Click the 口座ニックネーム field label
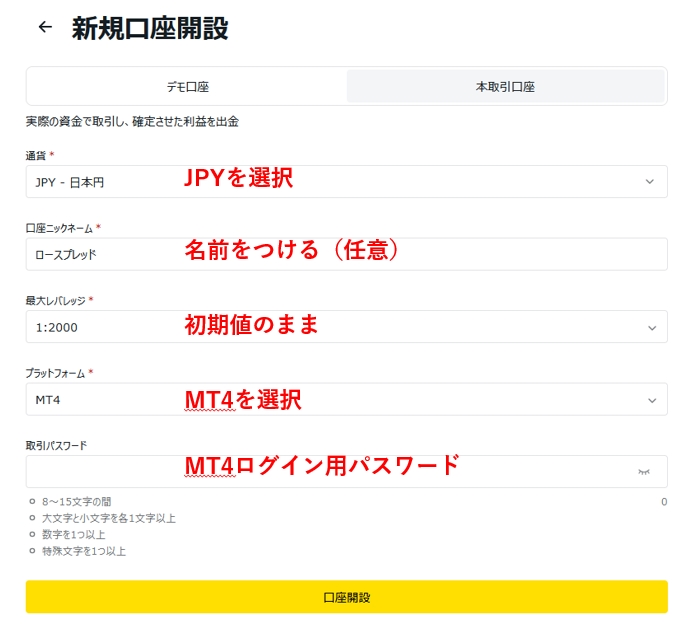This screenshot has height=624, width=683. [x=59, y=228]
